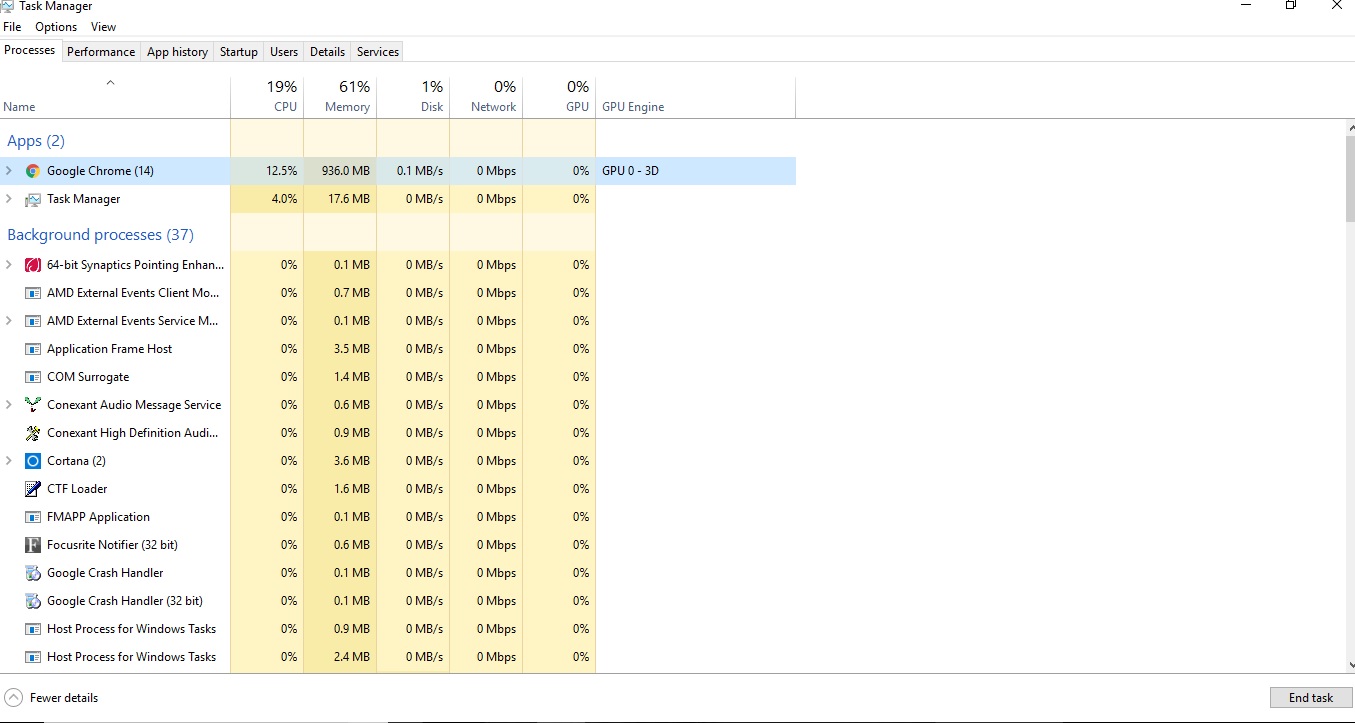Viewport: 1355px width, 723px height.
Task: Collapse view using the Fewer details arrow icon
Action: (x=13, y=698)
